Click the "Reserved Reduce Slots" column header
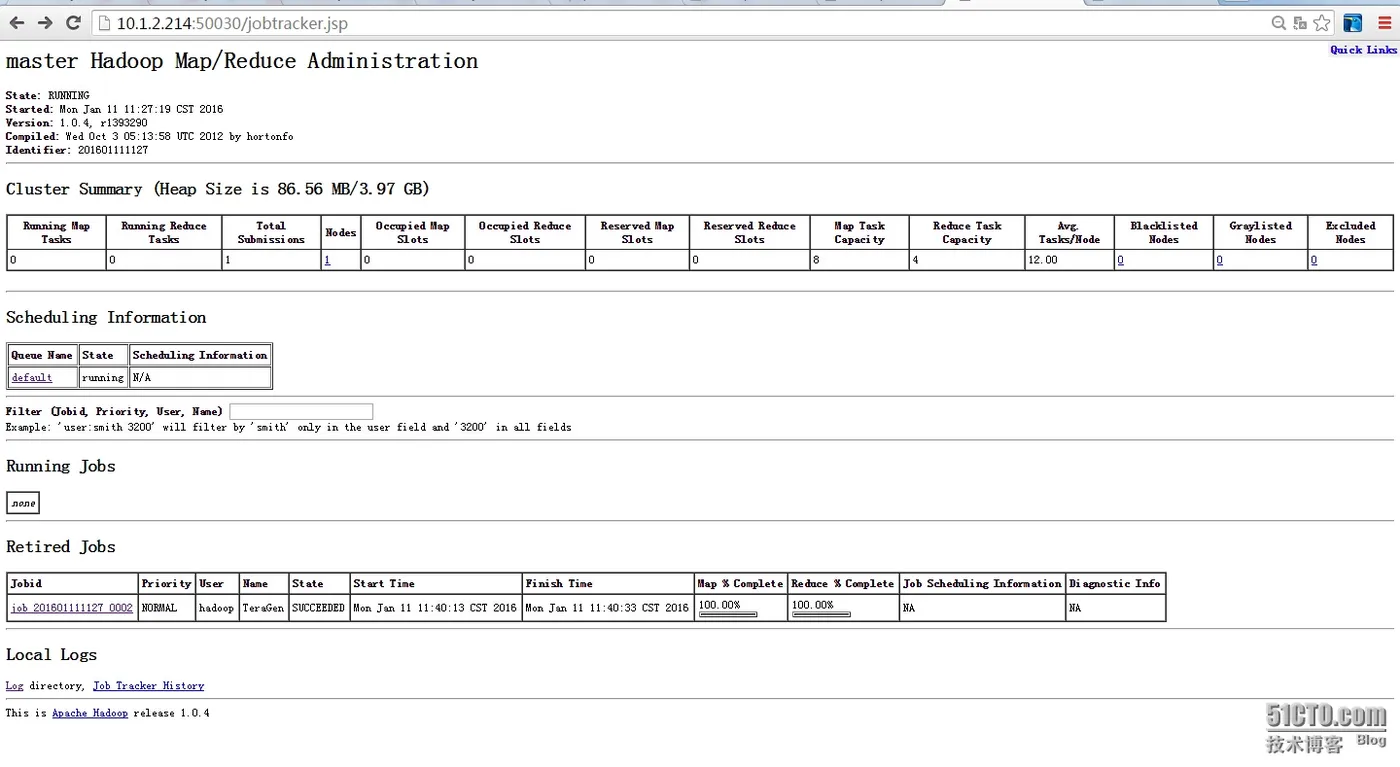1400x767 pixels. tap(750, 233)
